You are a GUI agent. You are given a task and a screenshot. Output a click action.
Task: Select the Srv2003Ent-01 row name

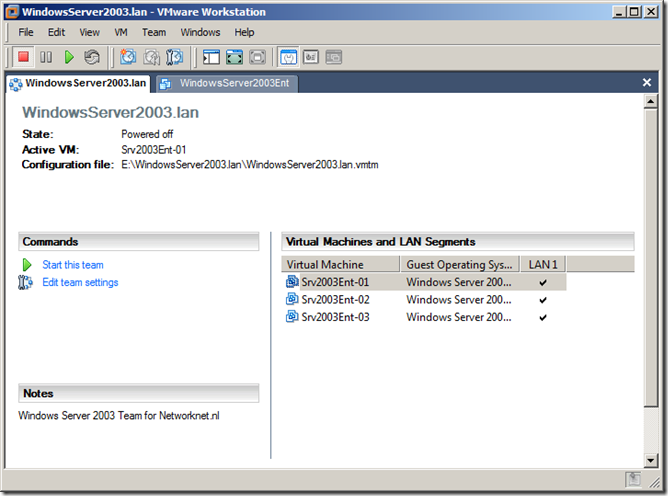point(335,282)
